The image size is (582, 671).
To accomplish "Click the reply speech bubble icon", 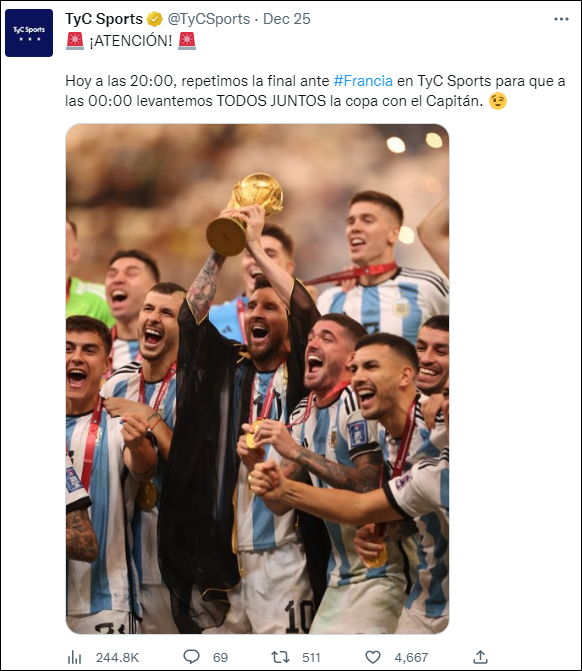I will 191,656.
